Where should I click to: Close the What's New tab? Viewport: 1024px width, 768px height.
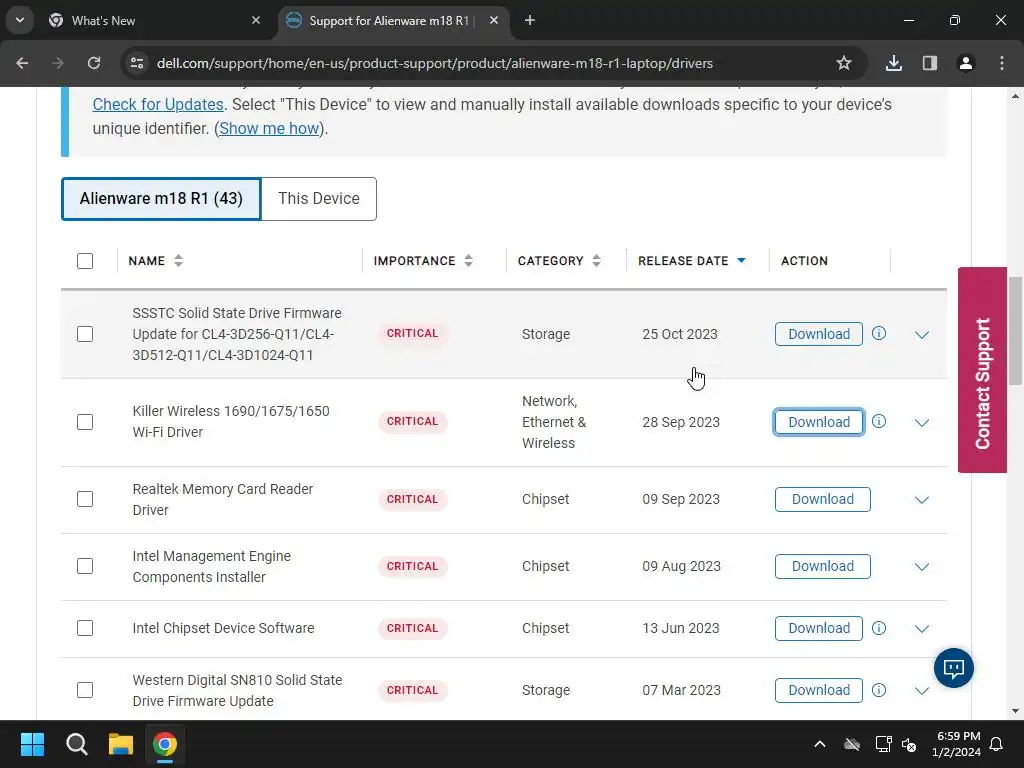coord(256,20)
